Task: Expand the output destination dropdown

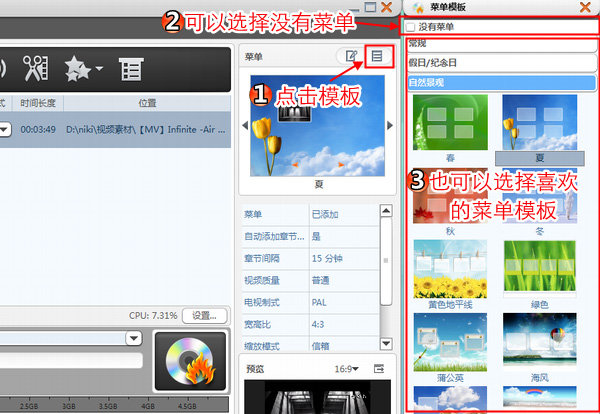Action: 132,339
